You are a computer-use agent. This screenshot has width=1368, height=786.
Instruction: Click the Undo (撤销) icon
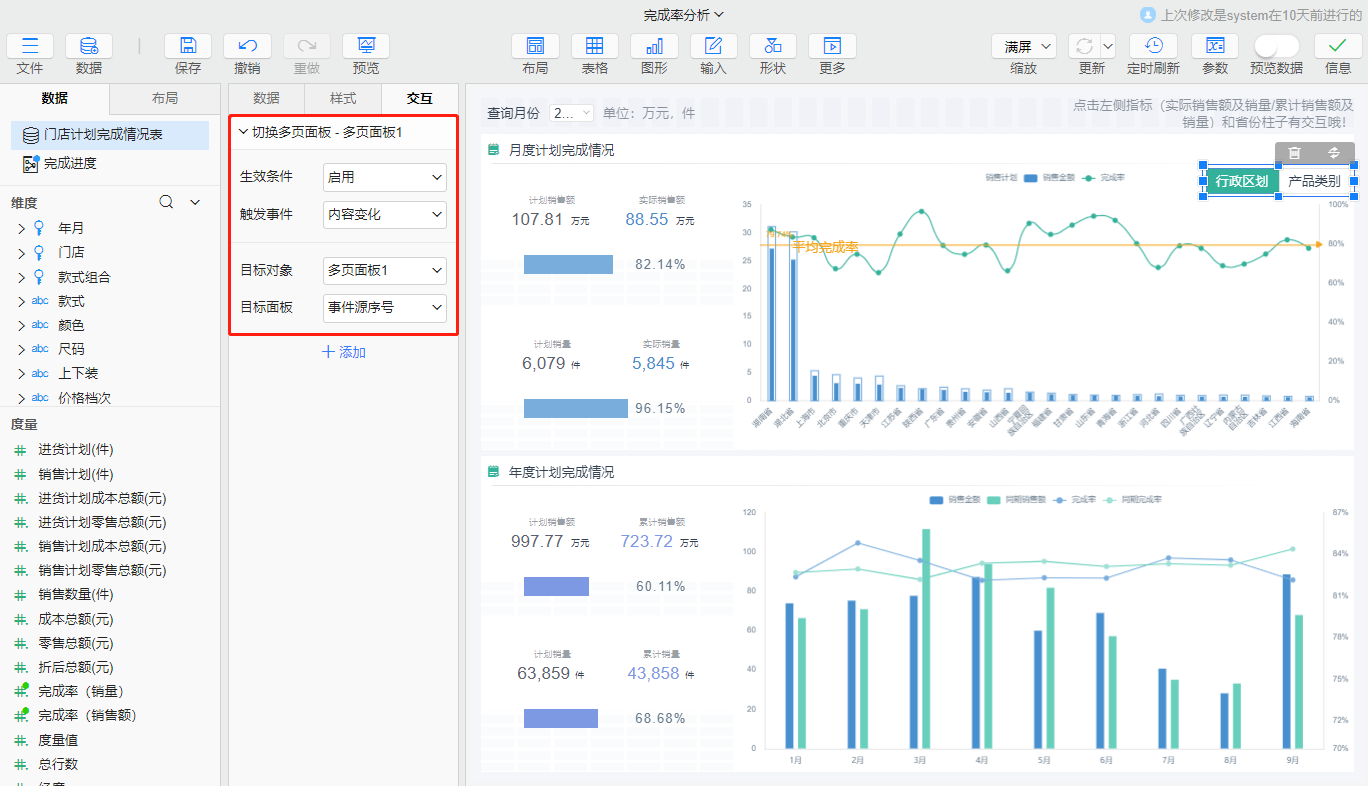pos(247,46)
